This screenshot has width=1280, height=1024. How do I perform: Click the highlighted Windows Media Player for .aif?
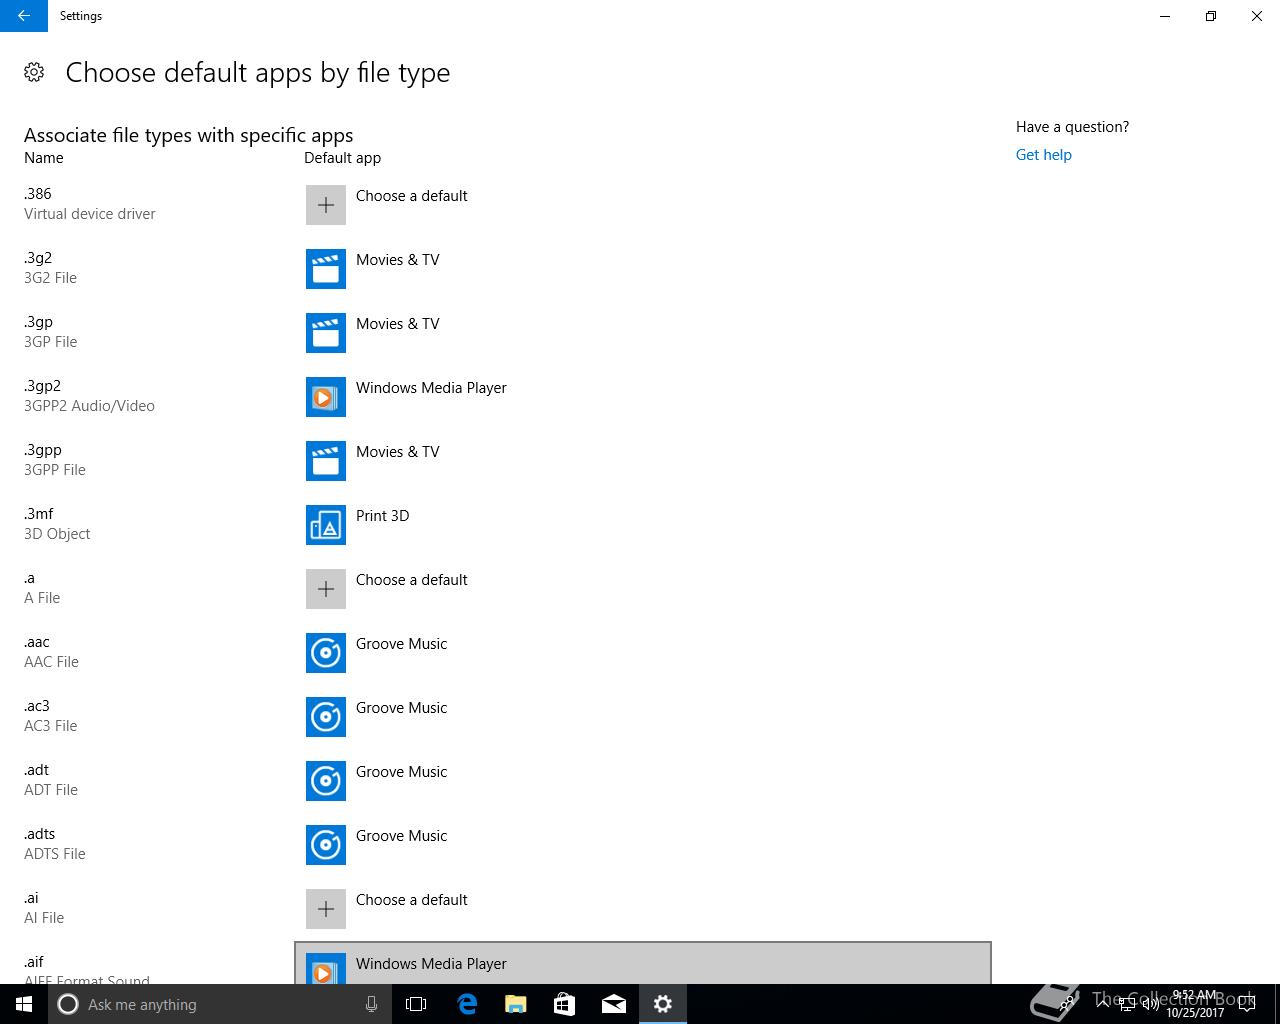[643, 963]
